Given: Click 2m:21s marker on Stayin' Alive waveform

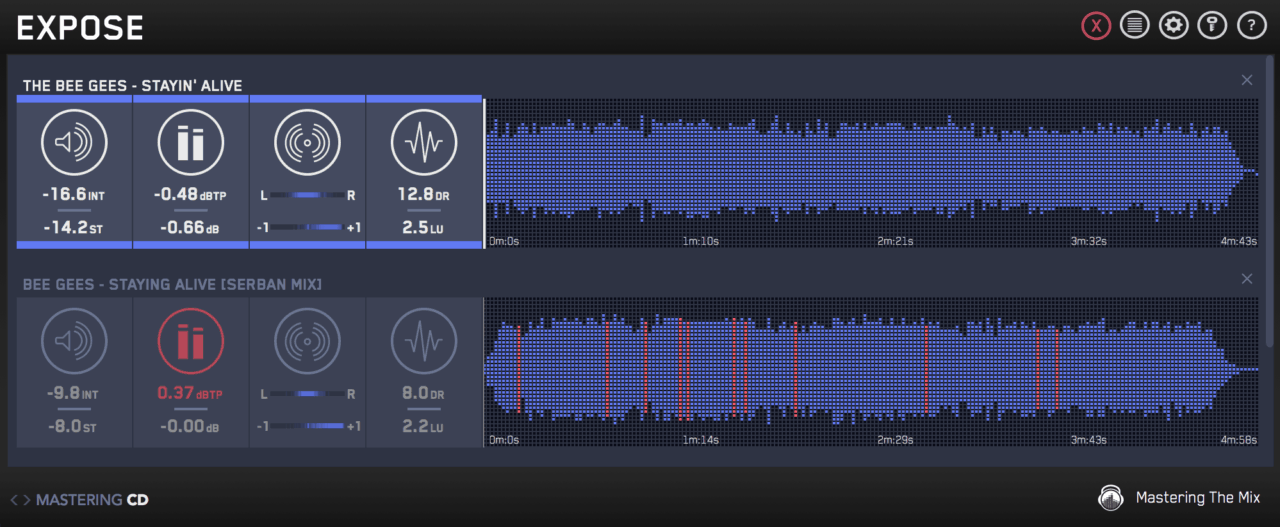Looking at the screenshot, I should click(x=894, y=241).
